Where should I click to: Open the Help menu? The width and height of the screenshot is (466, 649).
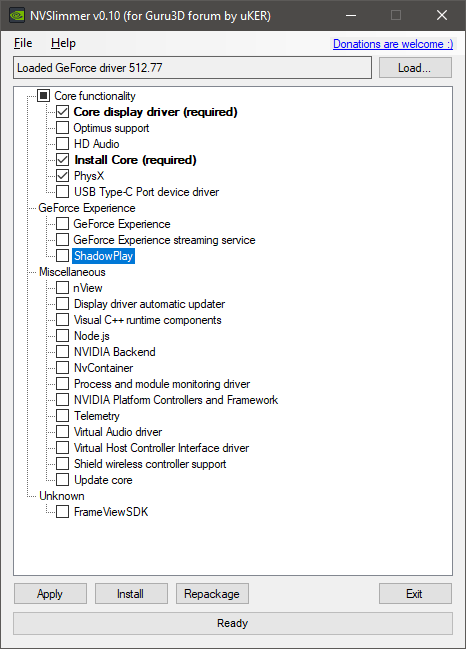tap(63, 43)
